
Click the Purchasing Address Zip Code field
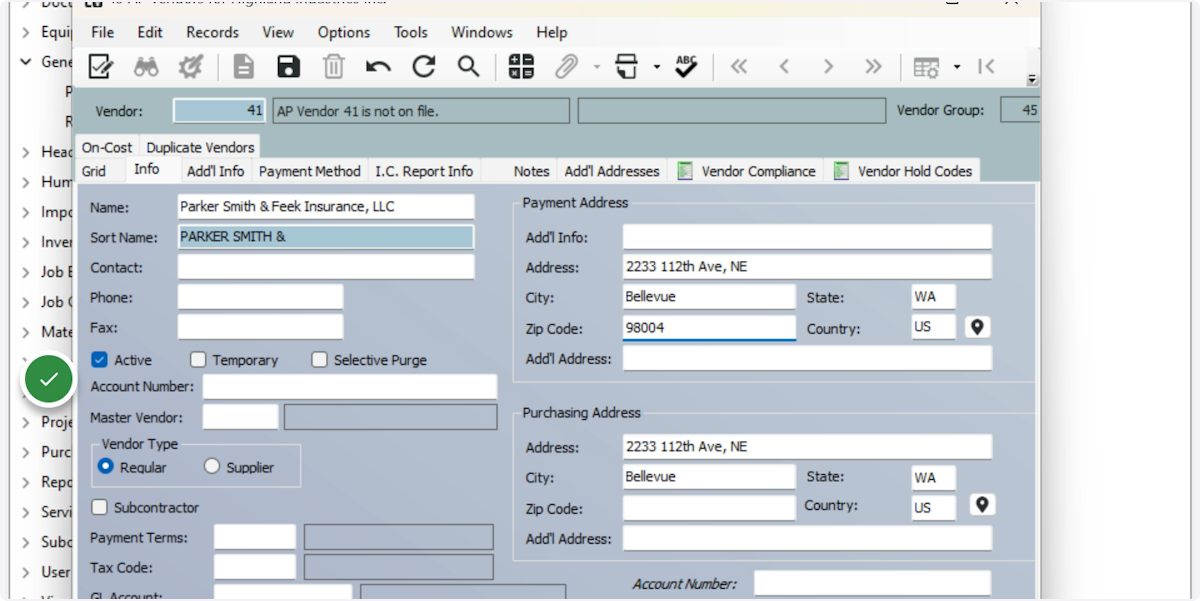(709, 508)
